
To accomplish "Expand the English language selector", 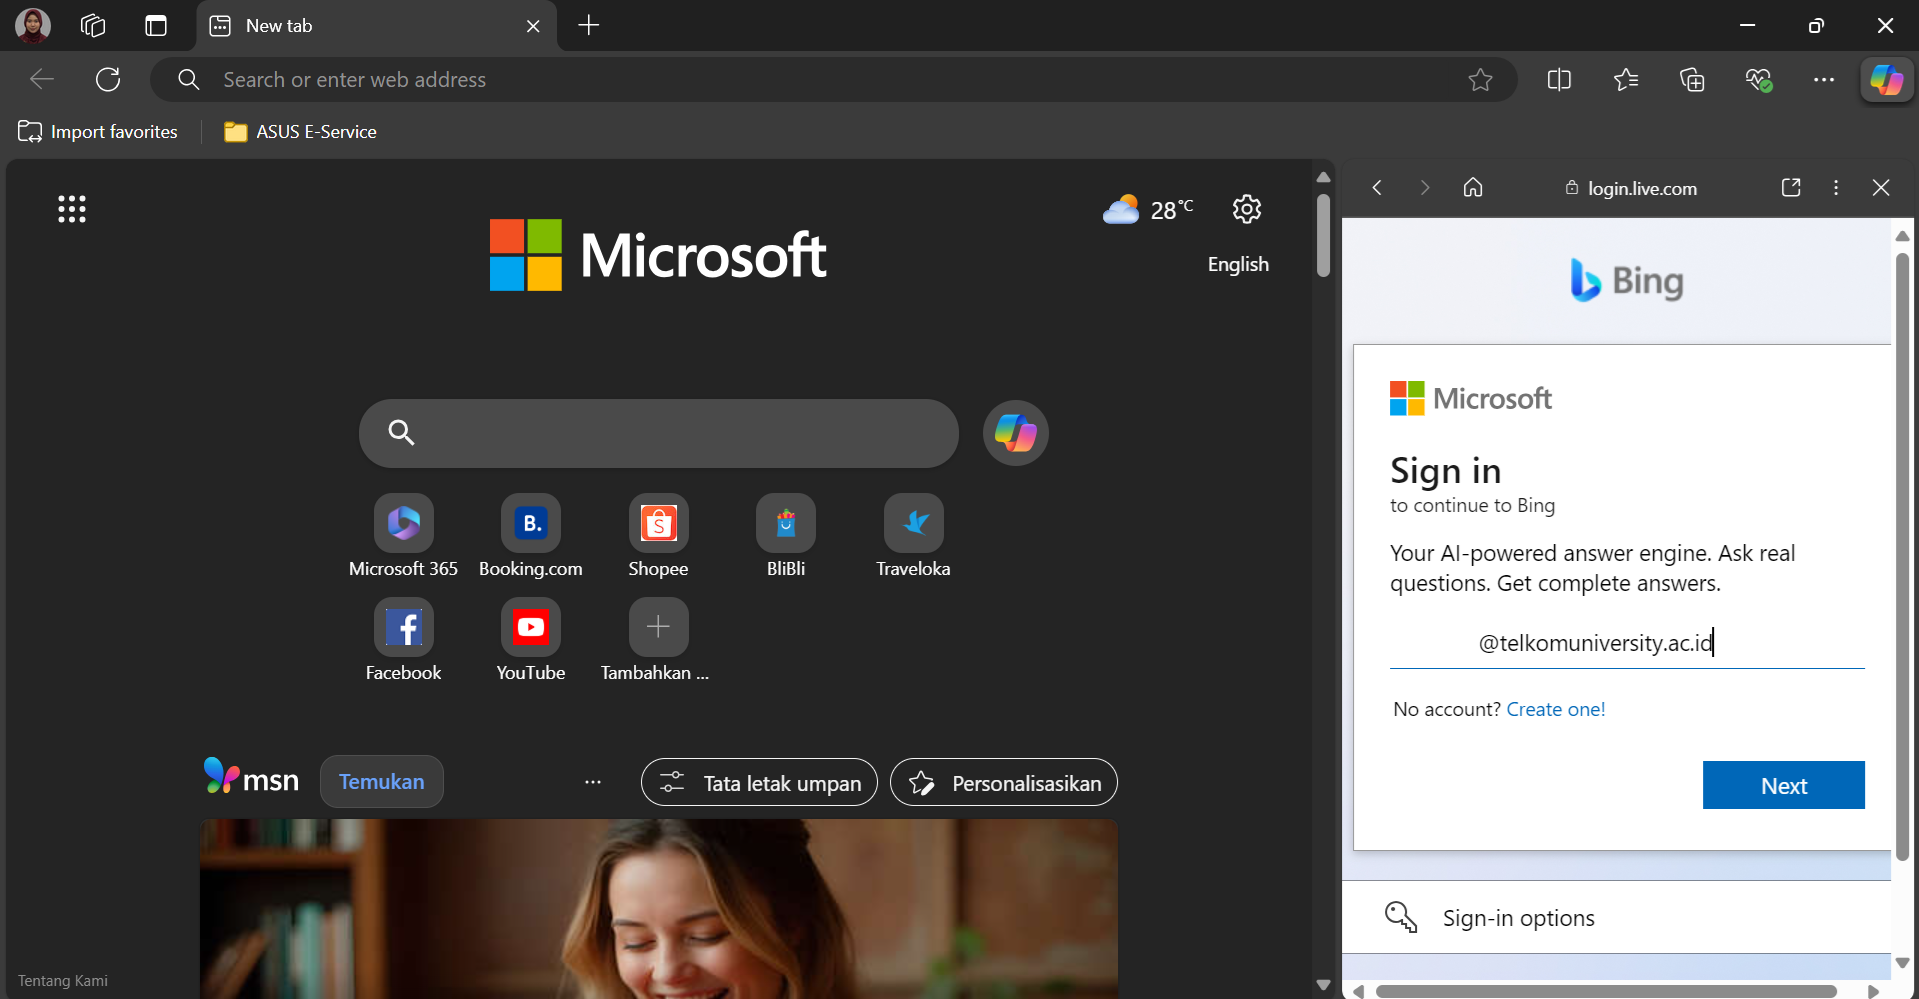I will 1237,264.
